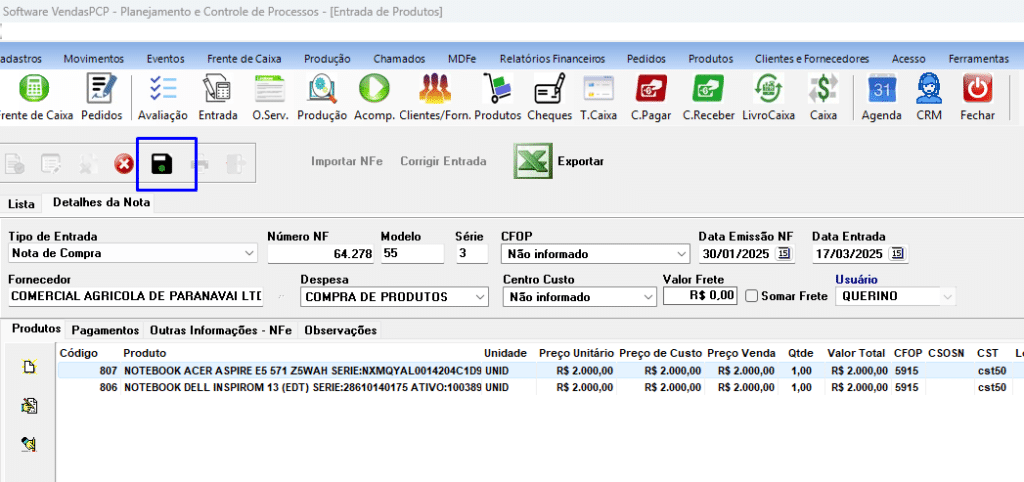Open the CRM toolbar icon
The height and width of the screenshot is (482, 1024).
click(929, 97)
